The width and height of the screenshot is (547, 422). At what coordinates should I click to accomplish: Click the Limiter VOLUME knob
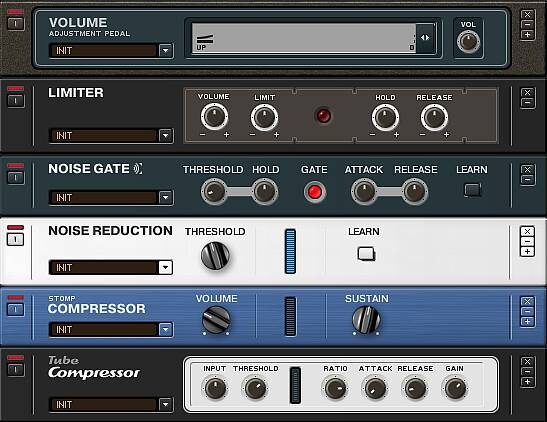pos(214,116)
